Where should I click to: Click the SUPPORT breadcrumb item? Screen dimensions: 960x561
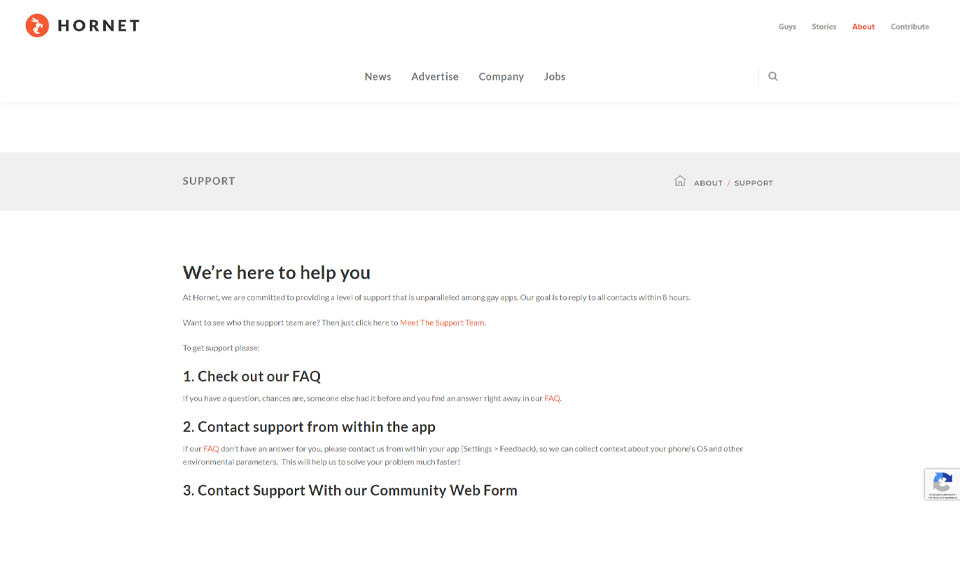753,183
